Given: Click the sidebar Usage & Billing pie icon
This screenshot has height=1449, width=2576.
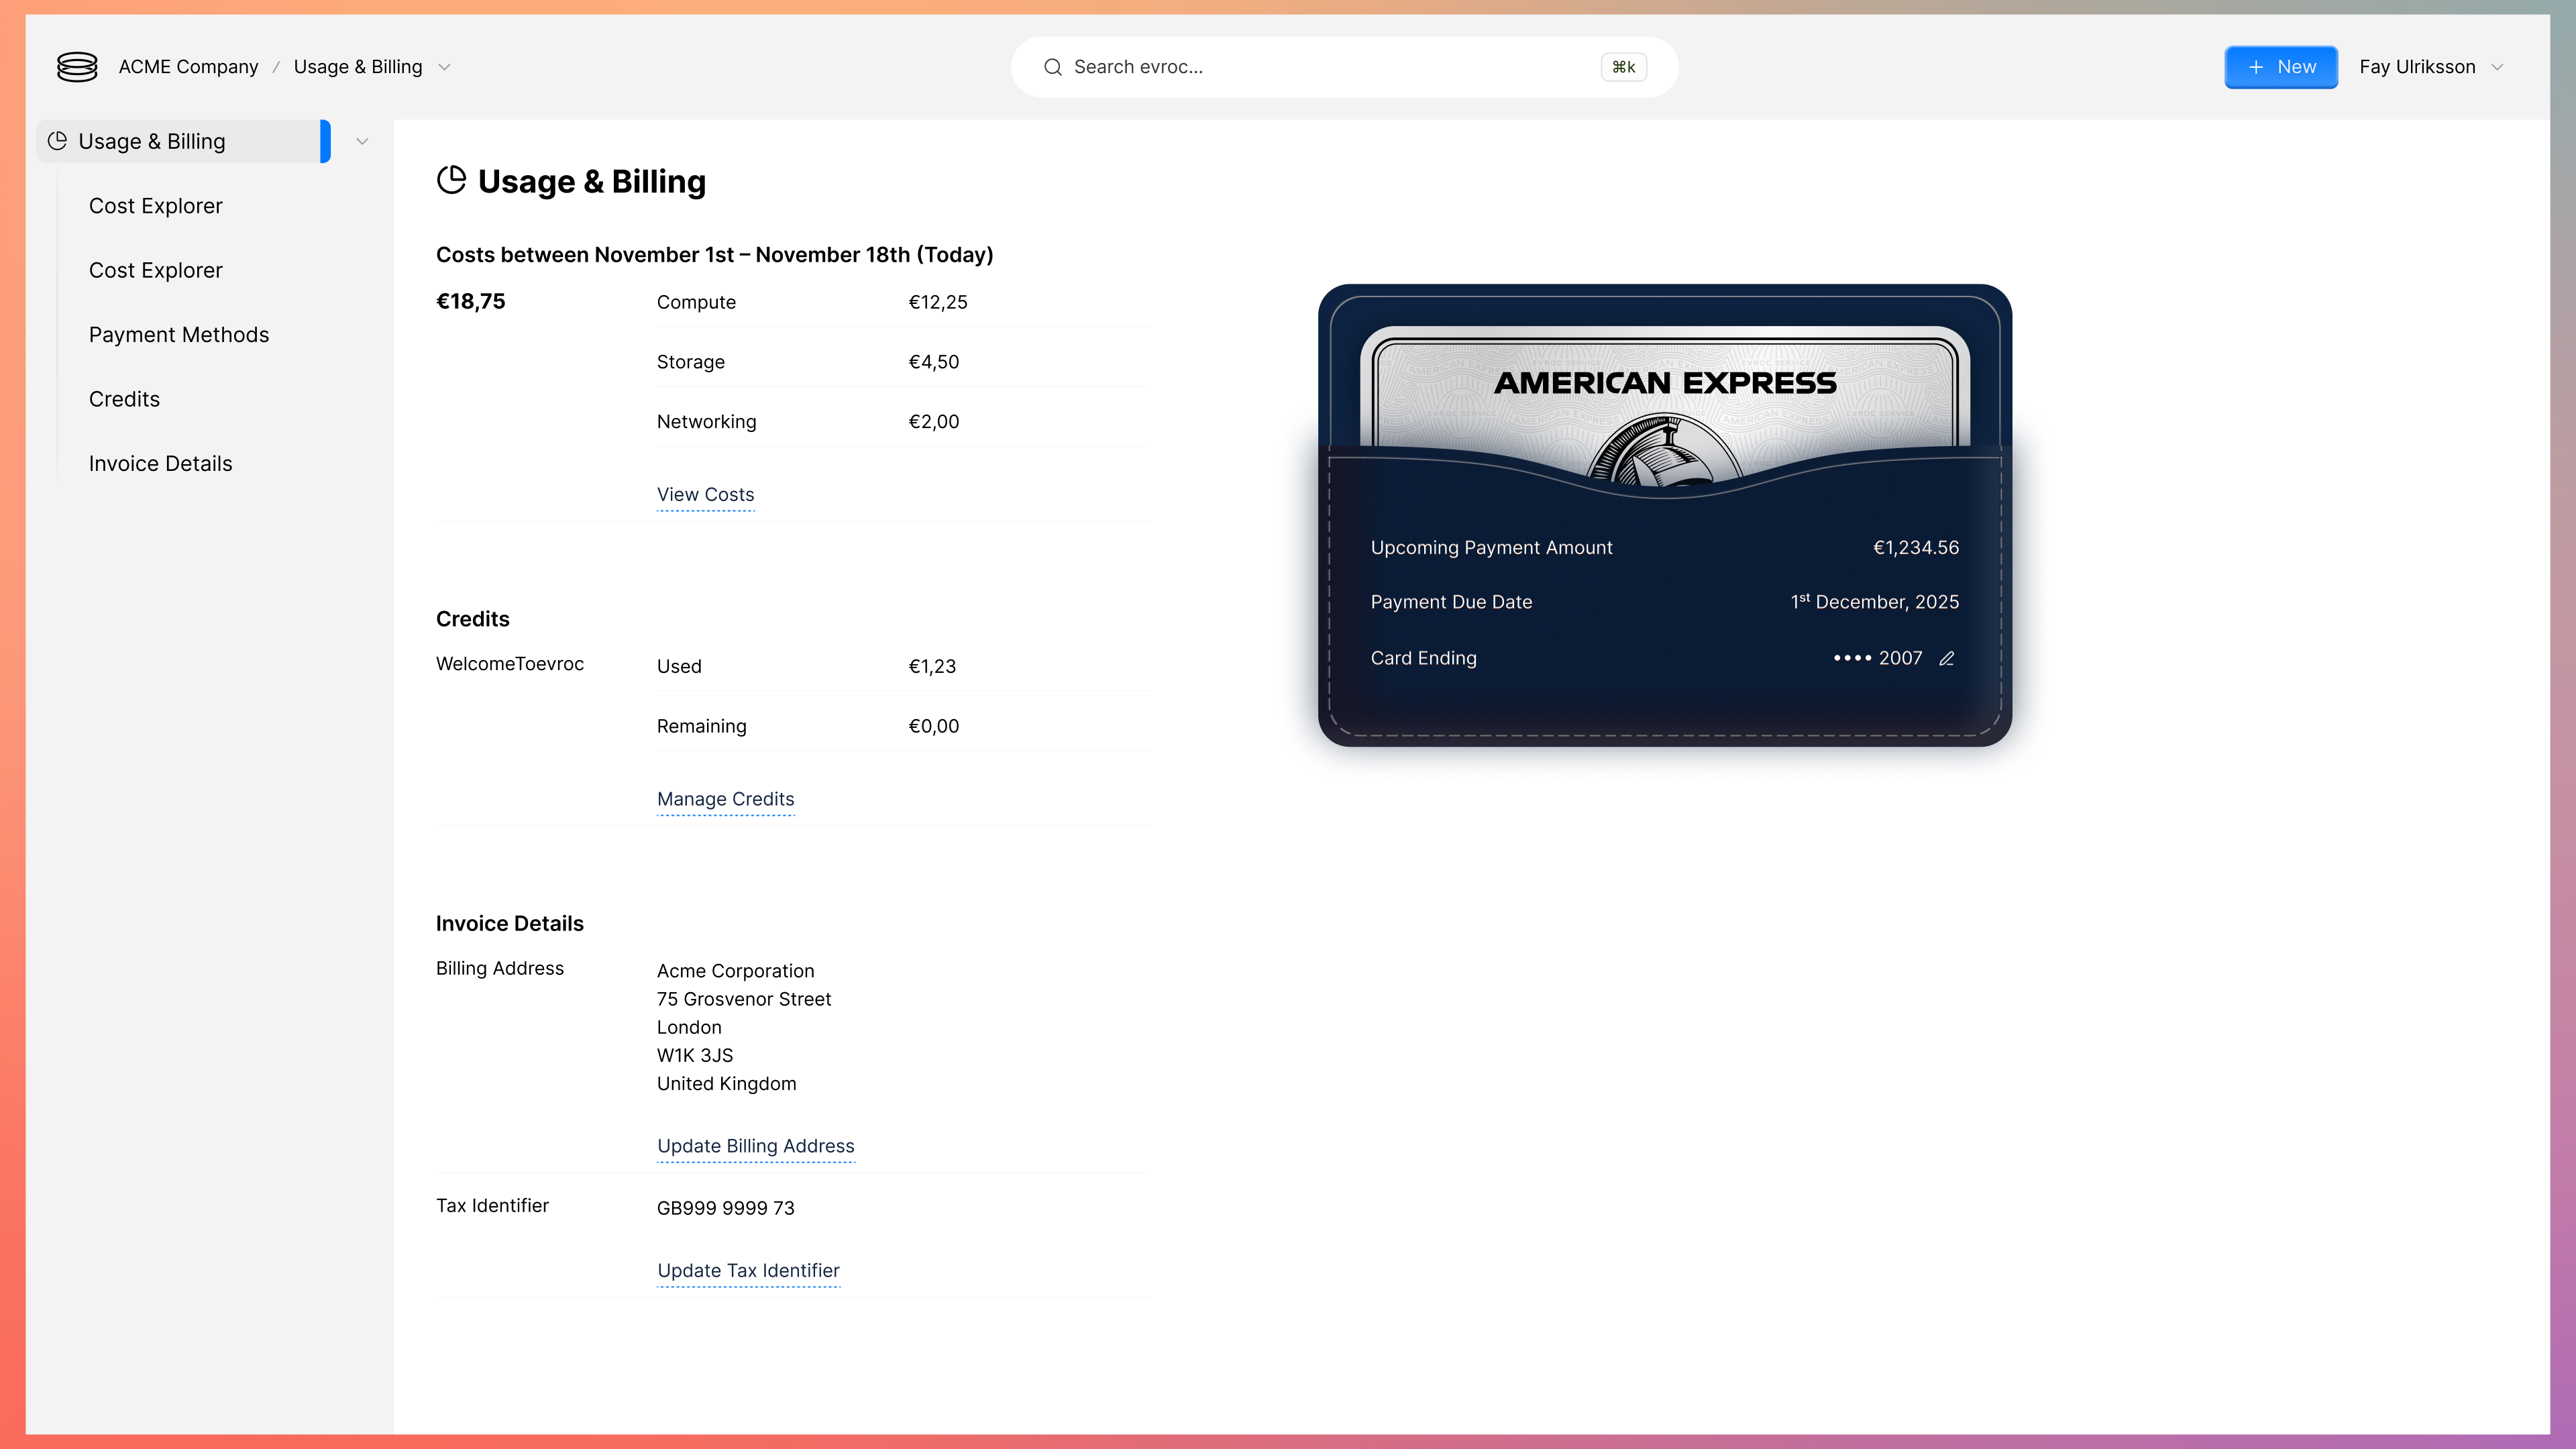Looking at the screenshot, I should 58,141.
